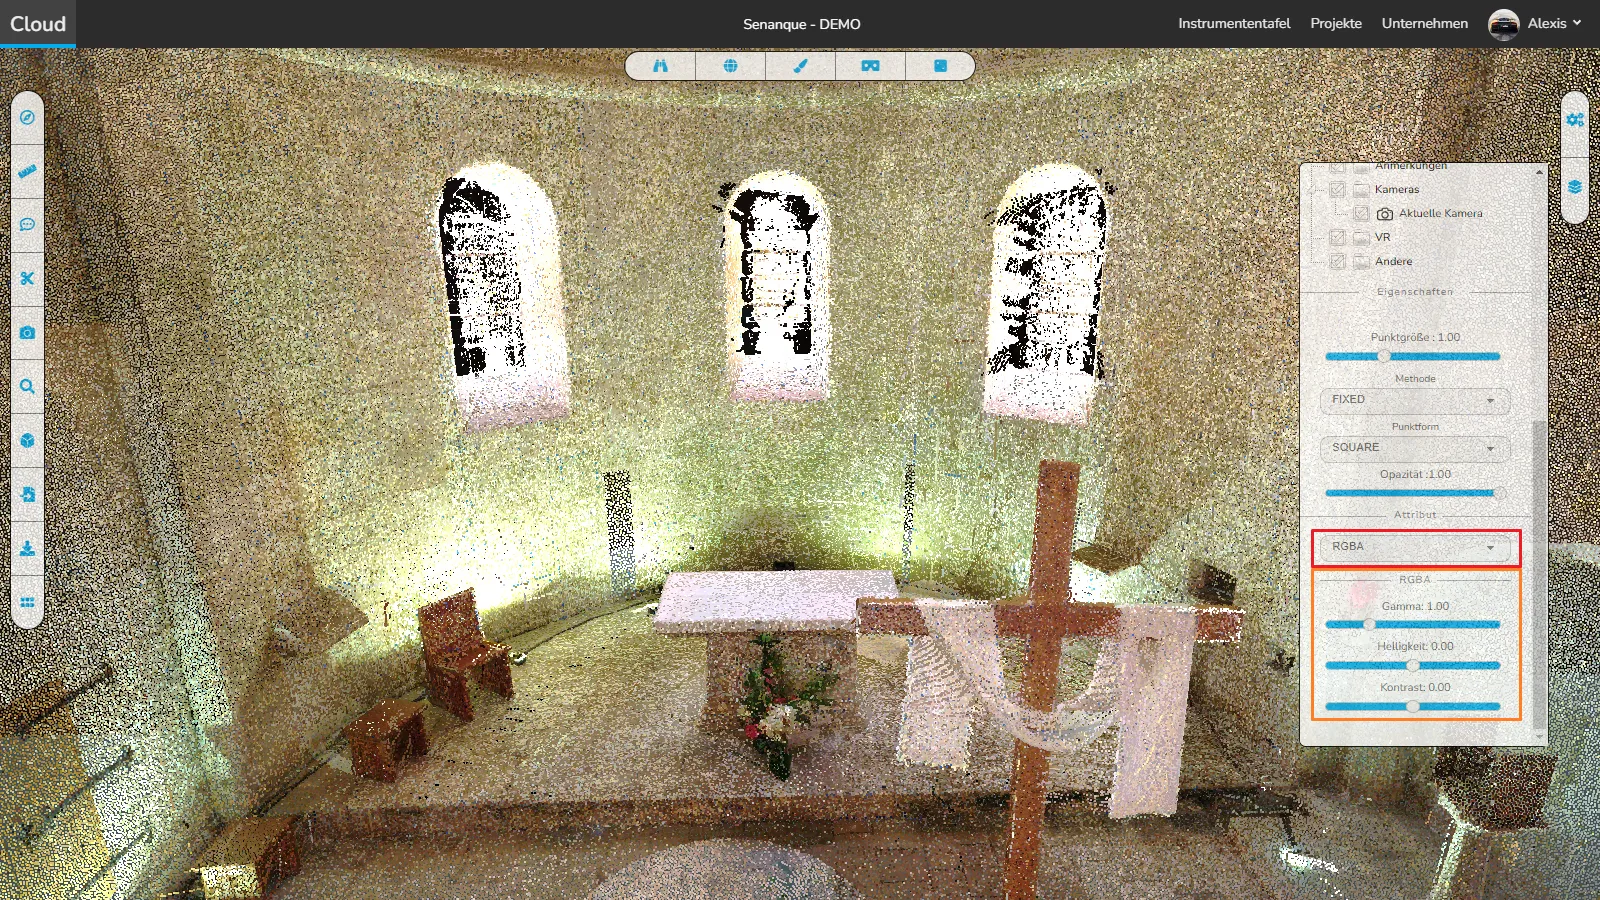The height and width of the screenshot is (900, 1600).
Task: Click the binoculars view icon
Action: [660, 66]
